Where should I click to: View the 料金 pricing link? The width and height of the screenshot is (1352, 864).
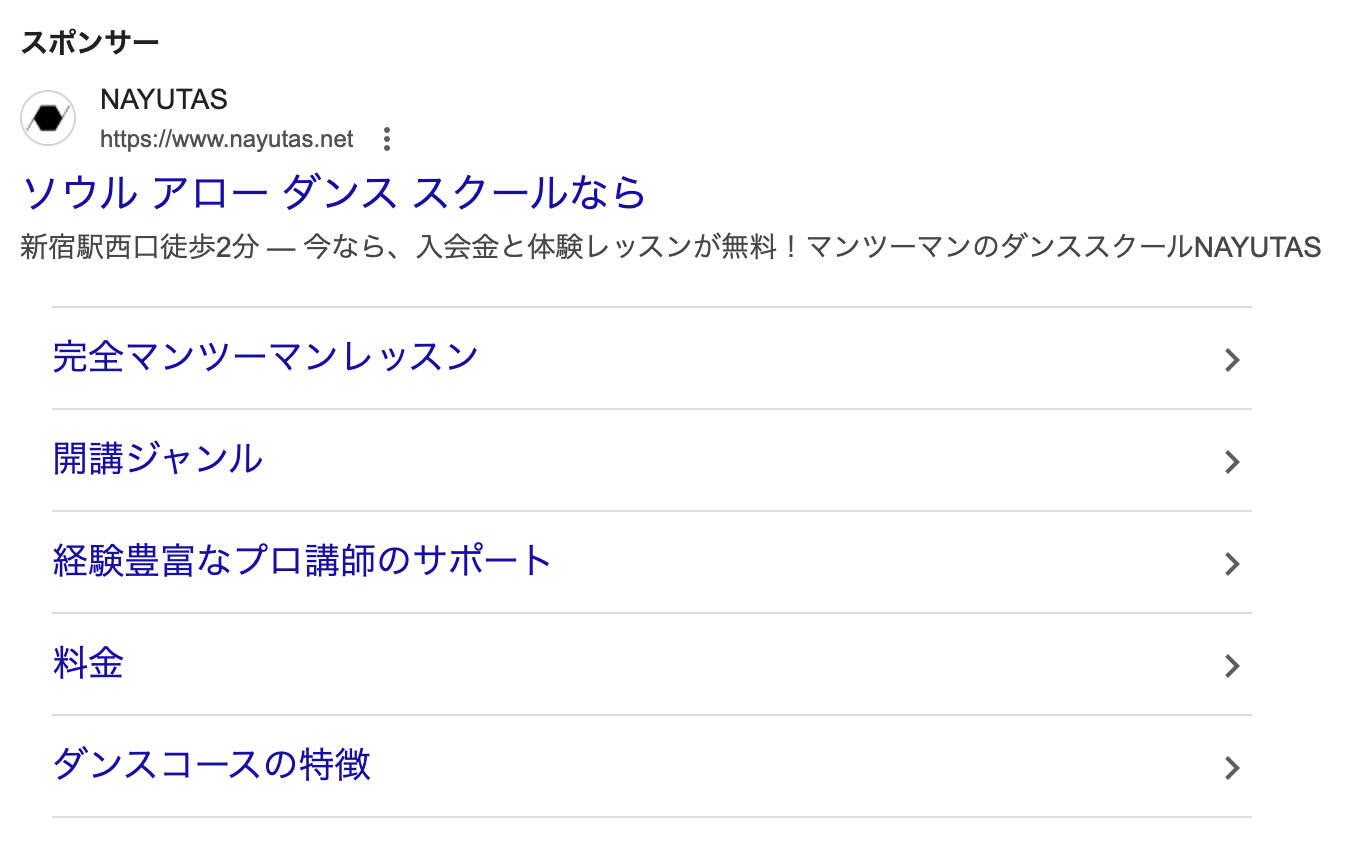[88, 663]
